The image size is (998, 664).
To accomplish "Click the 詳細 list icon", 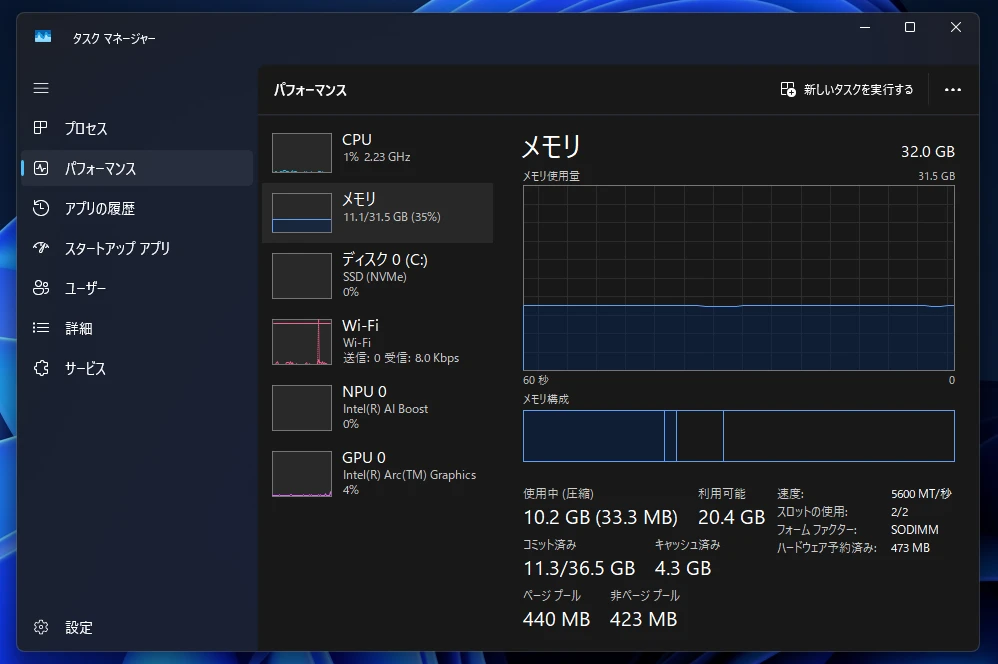I will (41, 328).
